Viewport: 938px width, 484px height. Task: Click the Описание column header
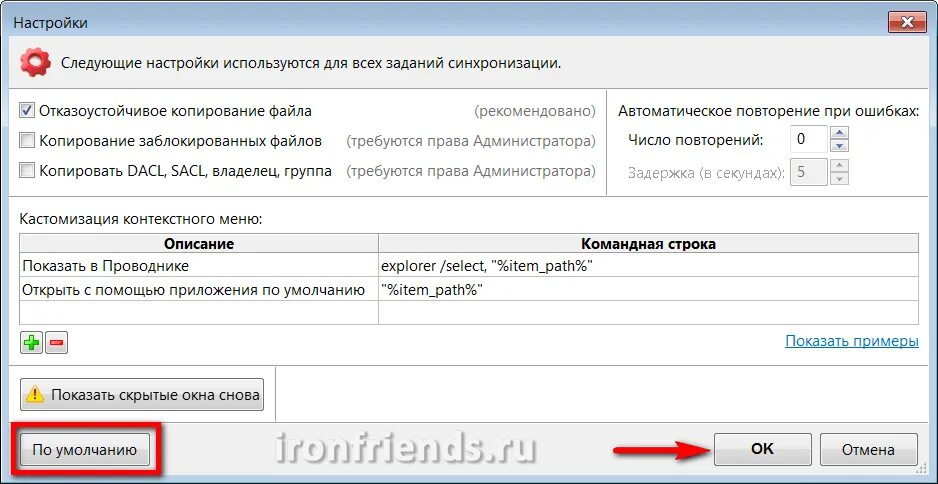(199, 244)
